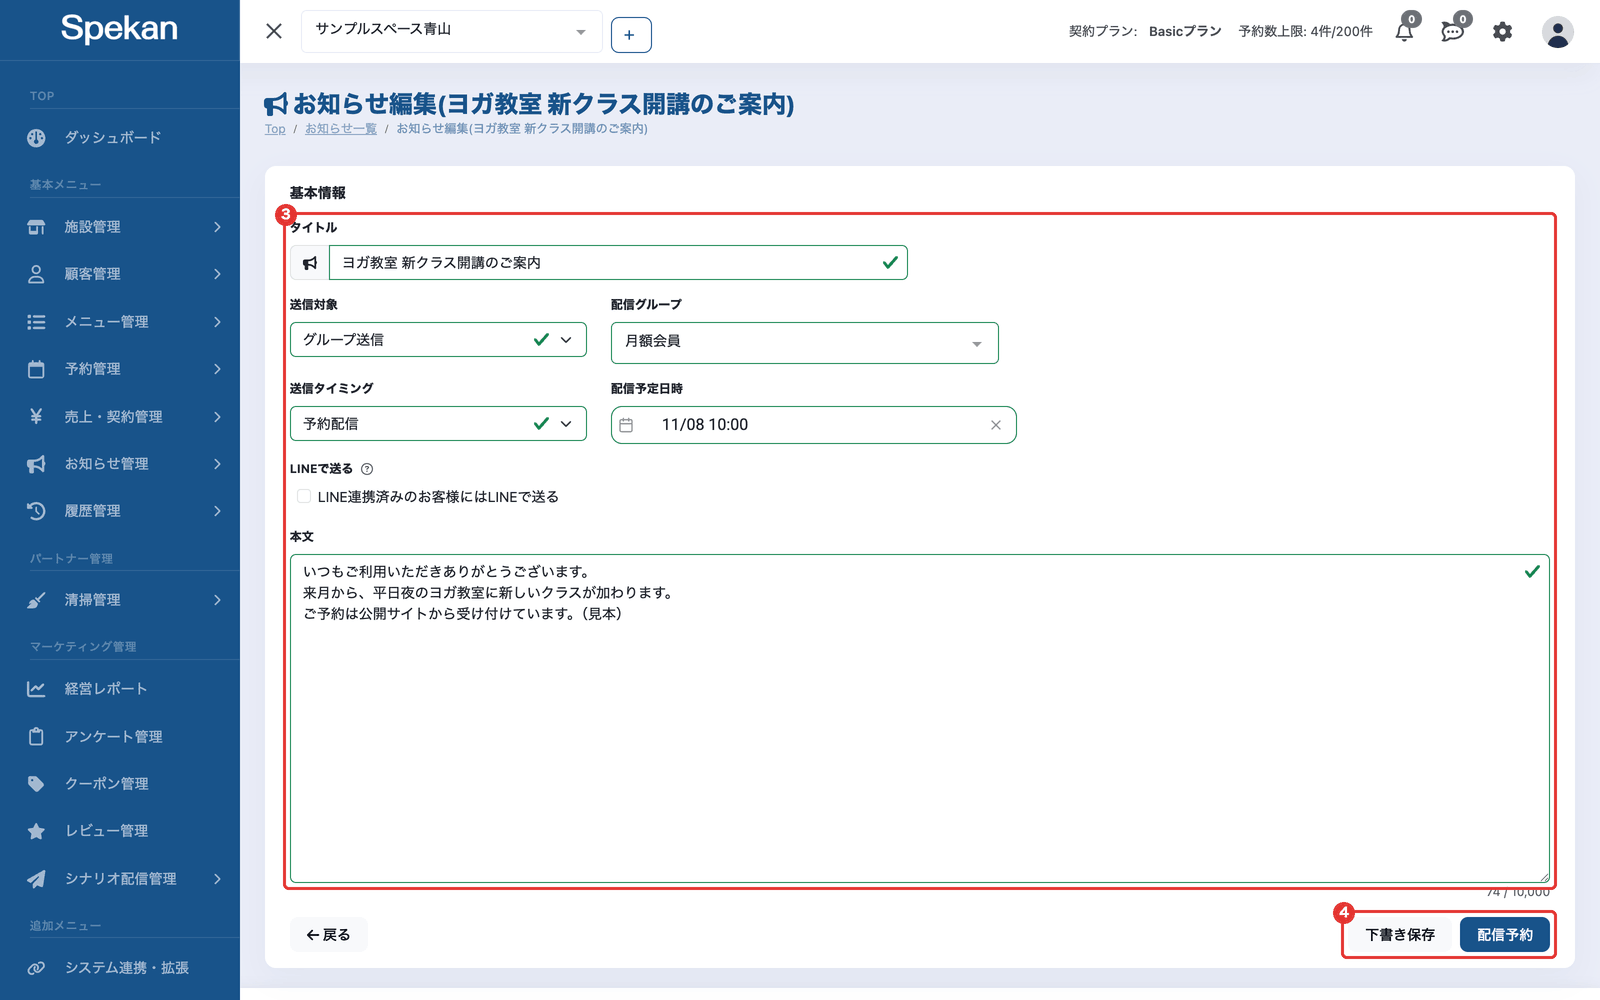Close the sidebar with the X icon
The height and width of the screenshot is (1000, 1600).
click(274, 31)
